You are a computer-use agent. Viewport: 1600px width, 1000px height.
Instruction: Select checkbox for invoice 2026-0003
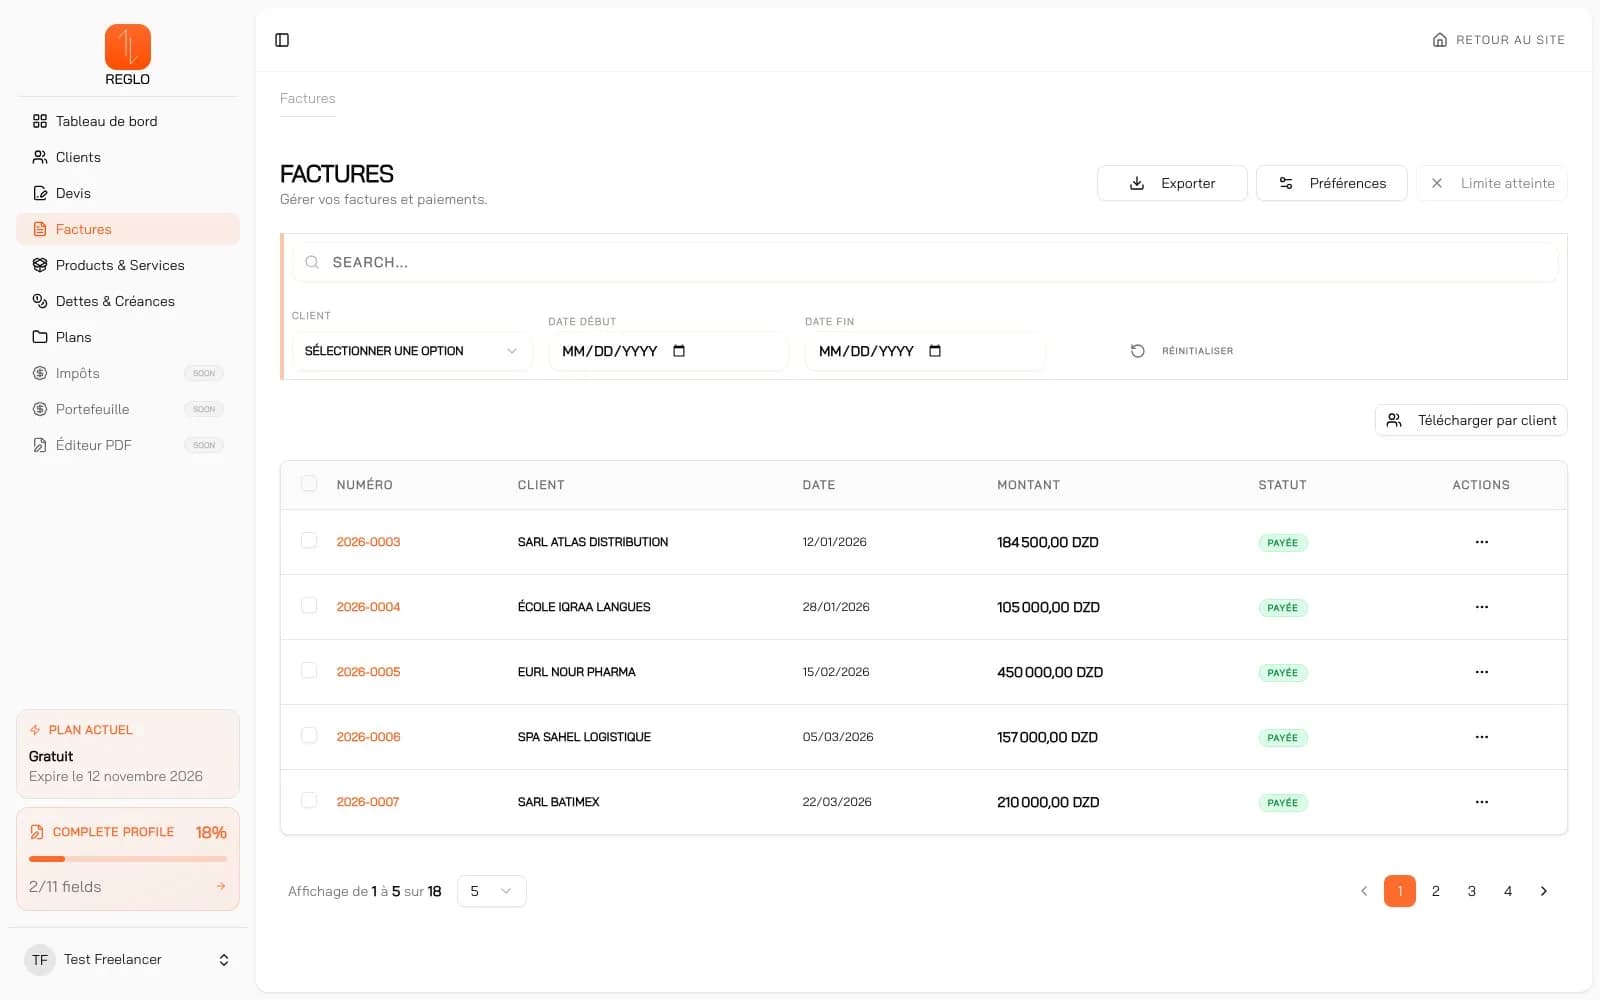pos(309,541)
